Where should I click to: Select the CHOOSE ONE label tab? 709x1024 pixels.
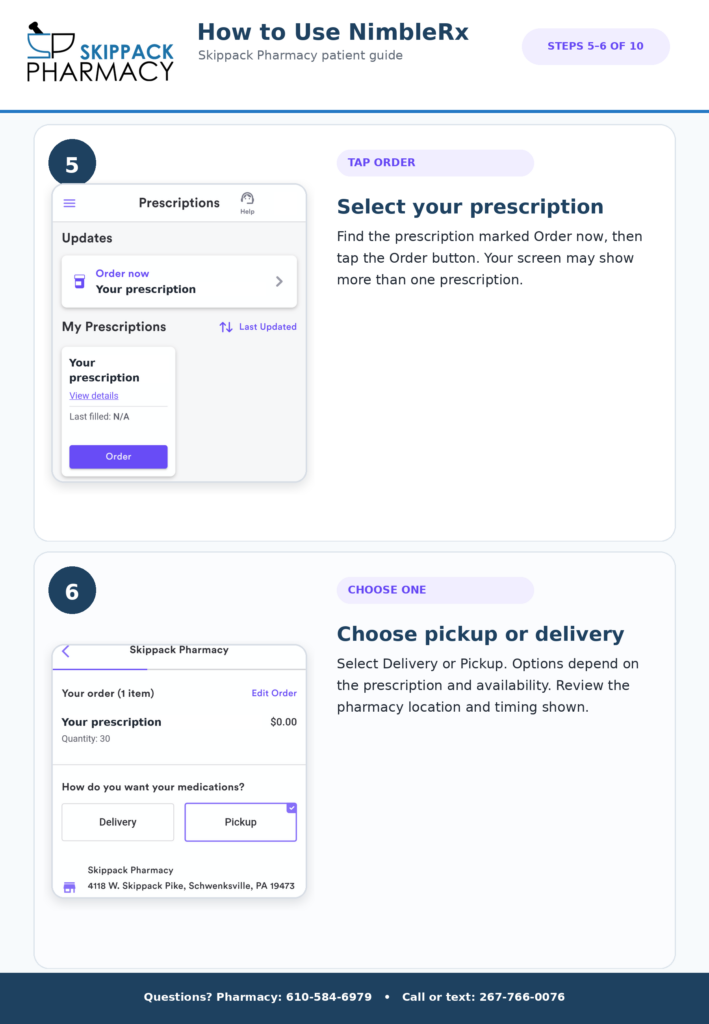coord(435,590)
